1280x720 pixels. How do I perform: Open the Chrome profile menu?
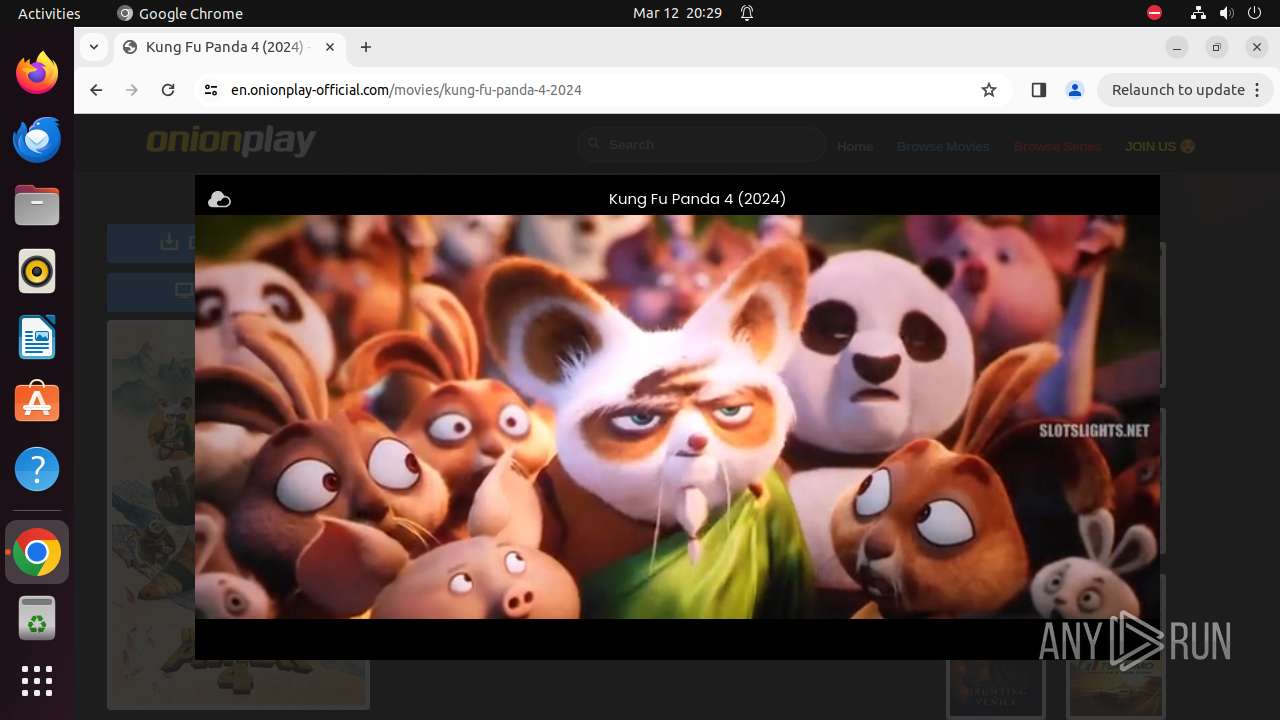(1075, 90)
